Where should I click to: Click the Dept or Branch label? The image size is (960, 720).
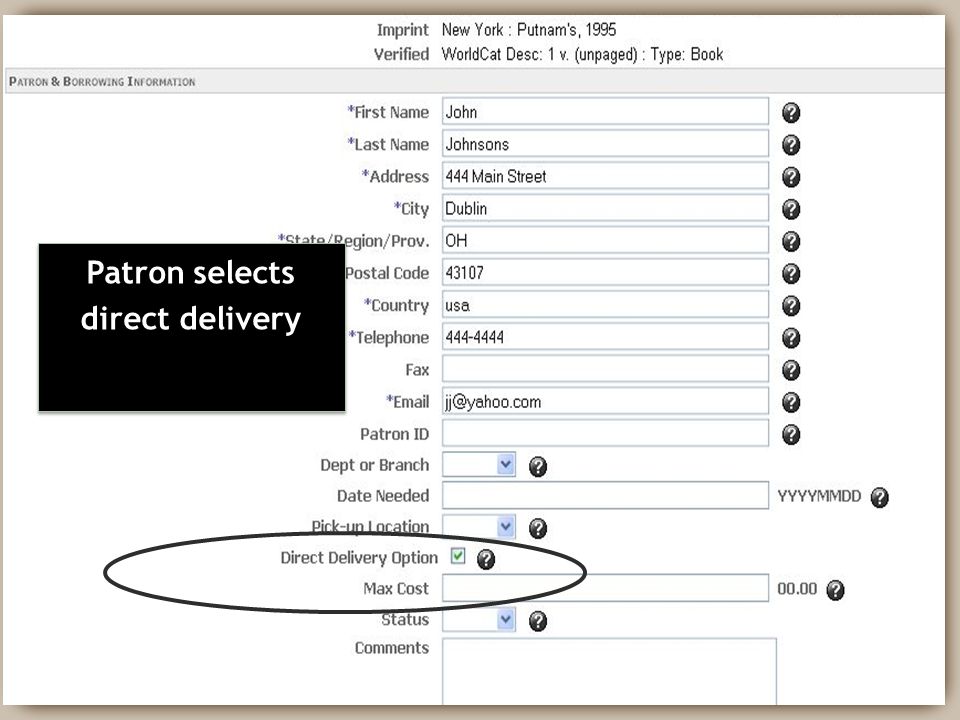[375, 465]
